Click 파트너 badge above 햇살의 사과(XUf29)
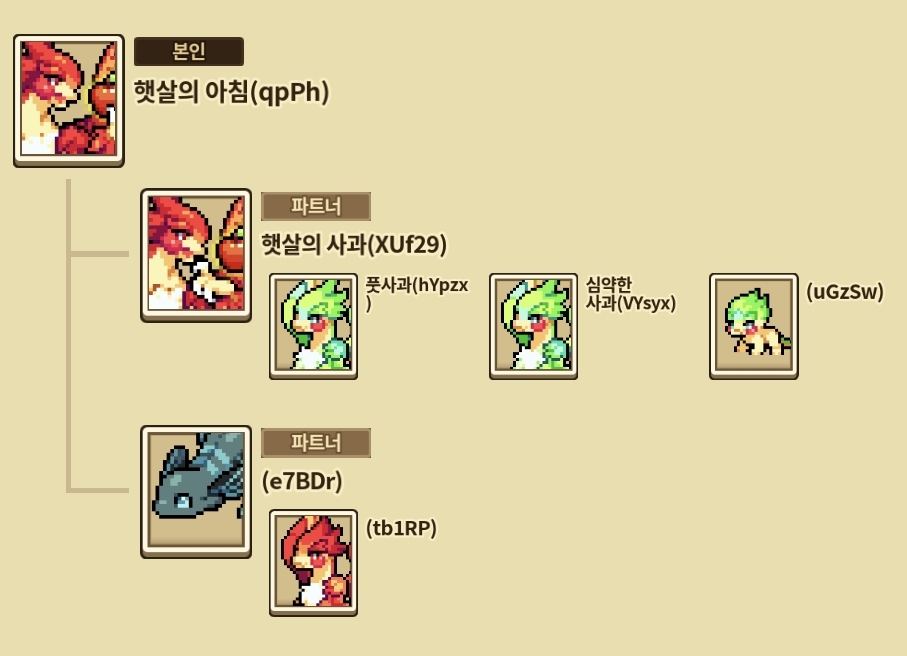Image resolution: width=907 pixels, height=656 pixels. (x=316, y=207)
